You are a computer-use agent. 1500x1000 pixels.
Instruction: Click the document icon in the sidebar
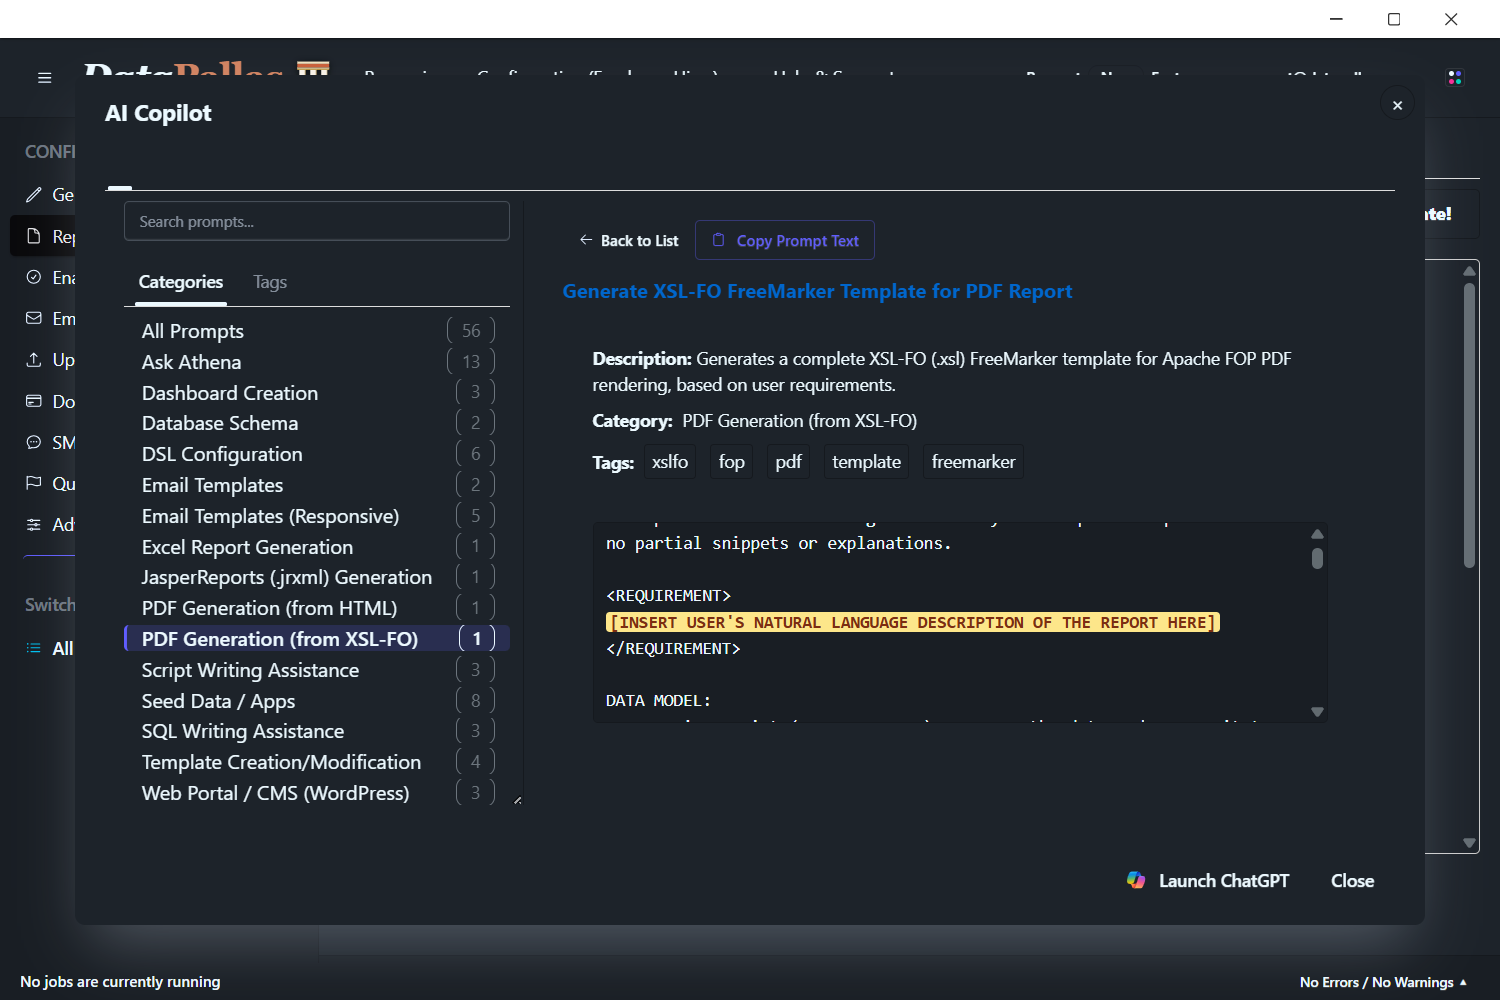(34, 236)
